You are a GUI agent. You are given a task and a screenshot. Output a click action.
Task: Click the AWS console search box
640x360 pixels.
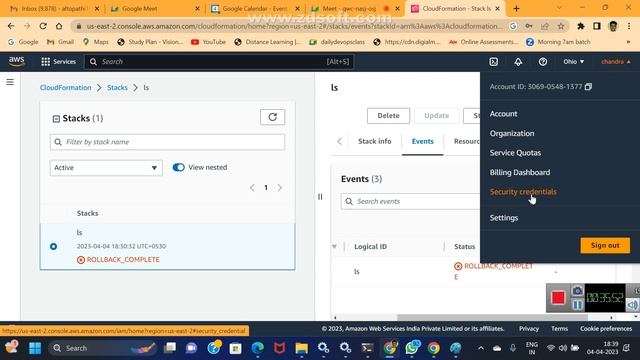(x=219, y=62)
